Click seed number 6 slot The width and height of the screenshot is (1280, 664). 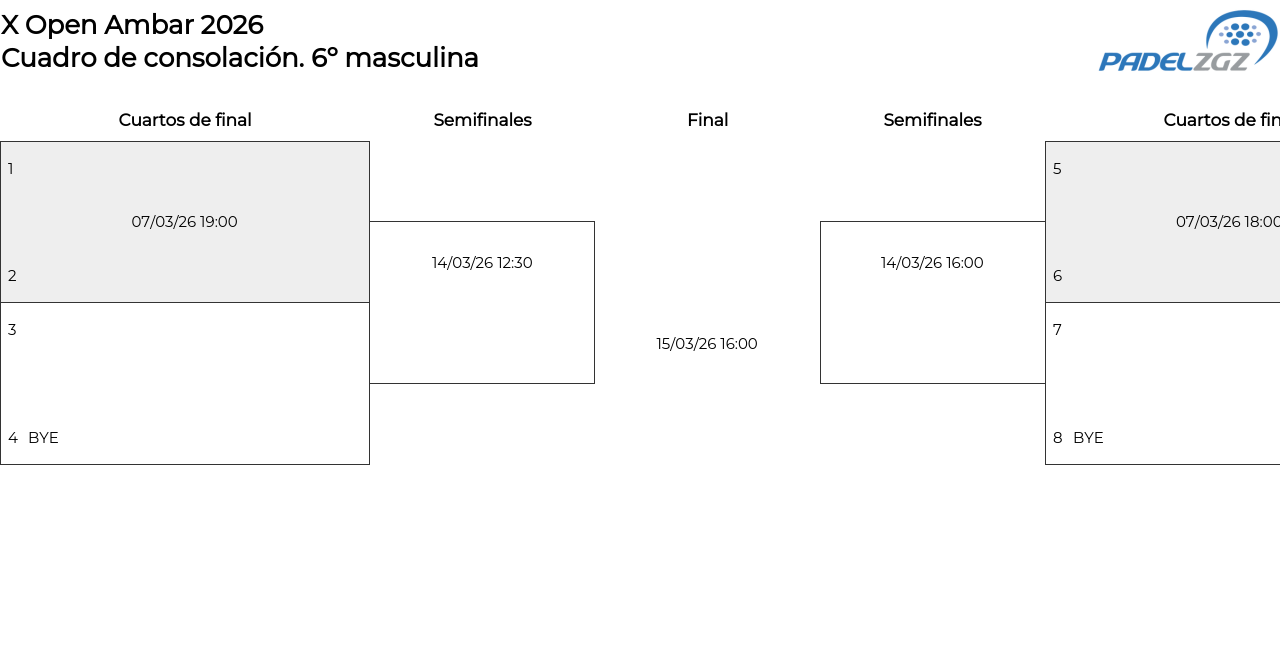click(1057, 276)
